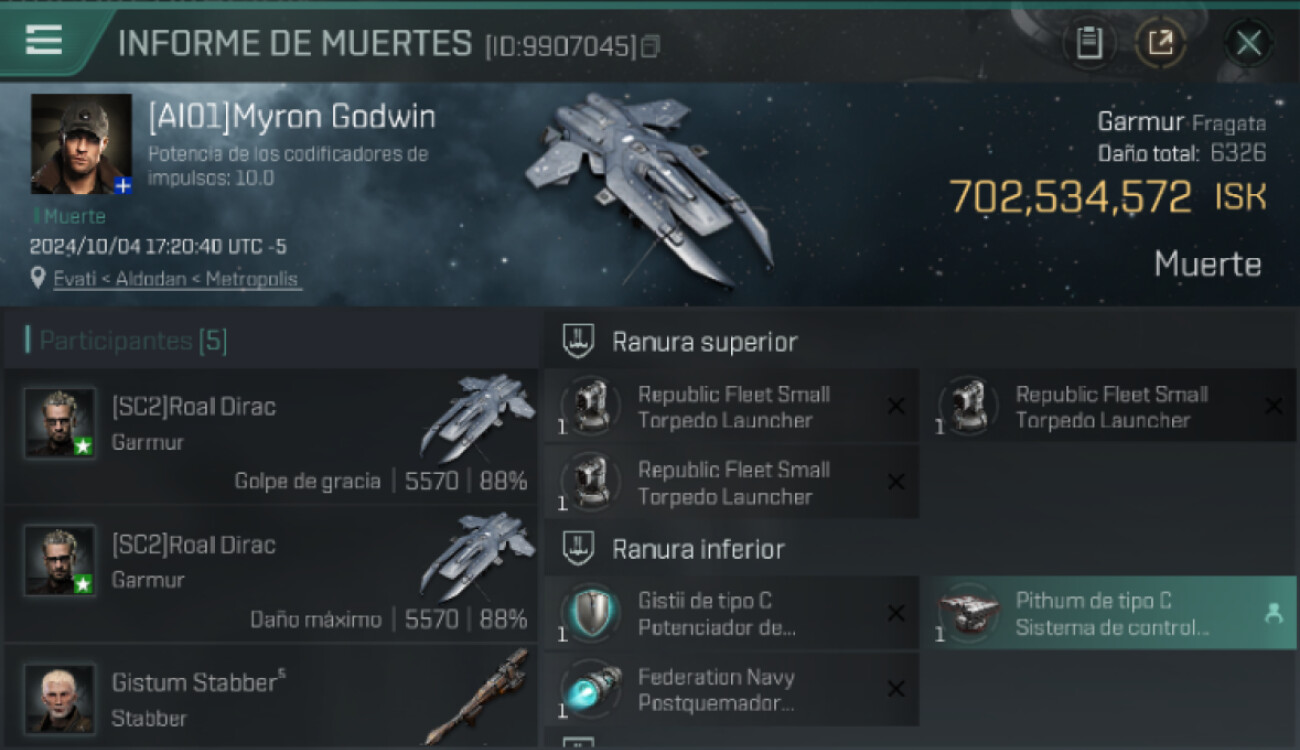Click Myron Godwin's portrait
Viewport: 1300px width, 750px height.
[x=81, y=144]
